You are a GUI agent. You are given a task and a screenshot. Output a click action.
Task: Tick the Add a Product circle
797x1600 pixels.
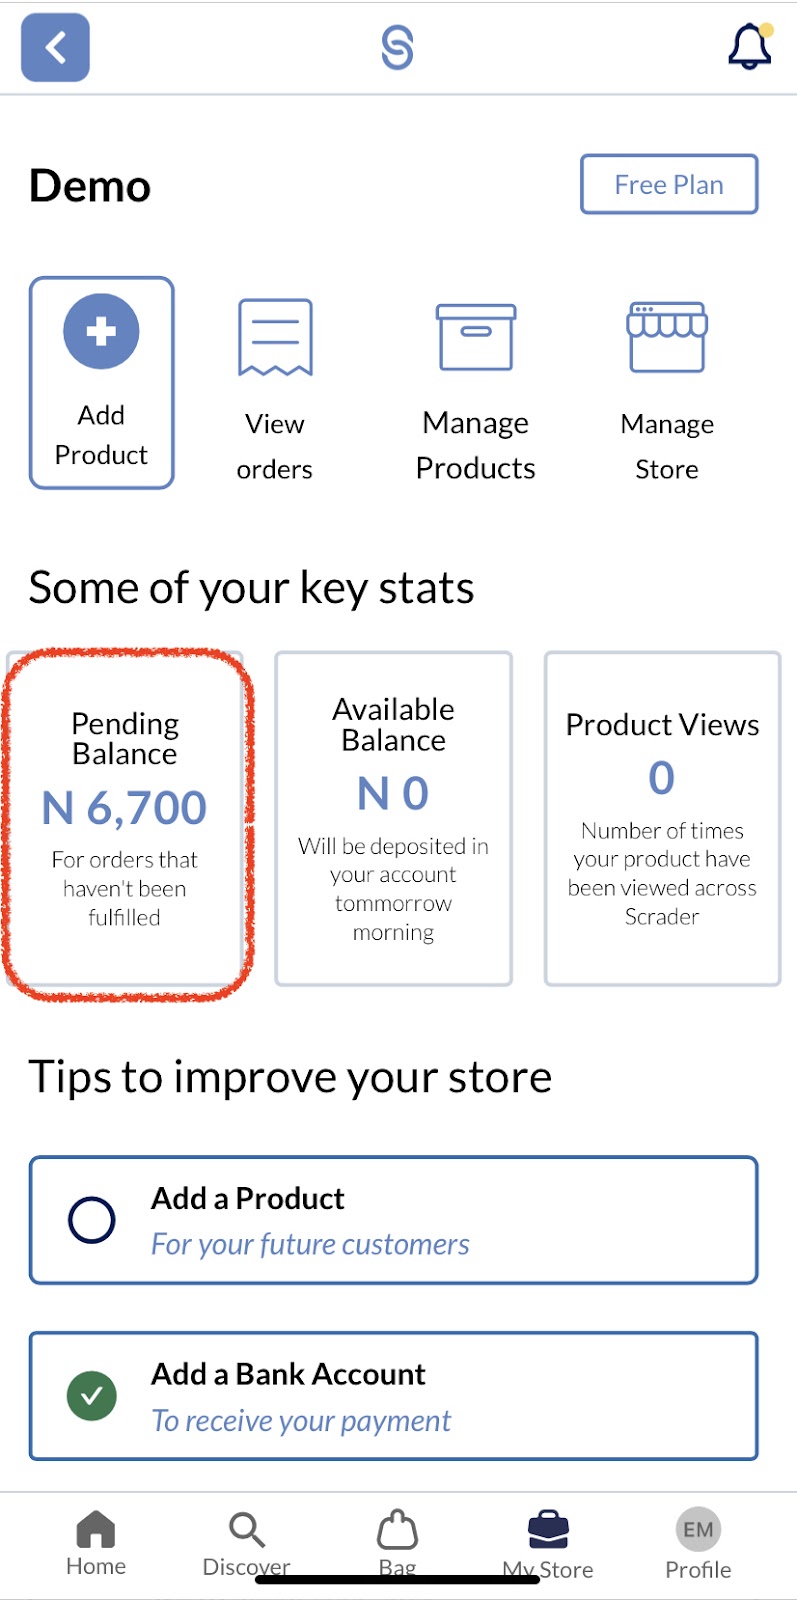[x=92, y=1220]
